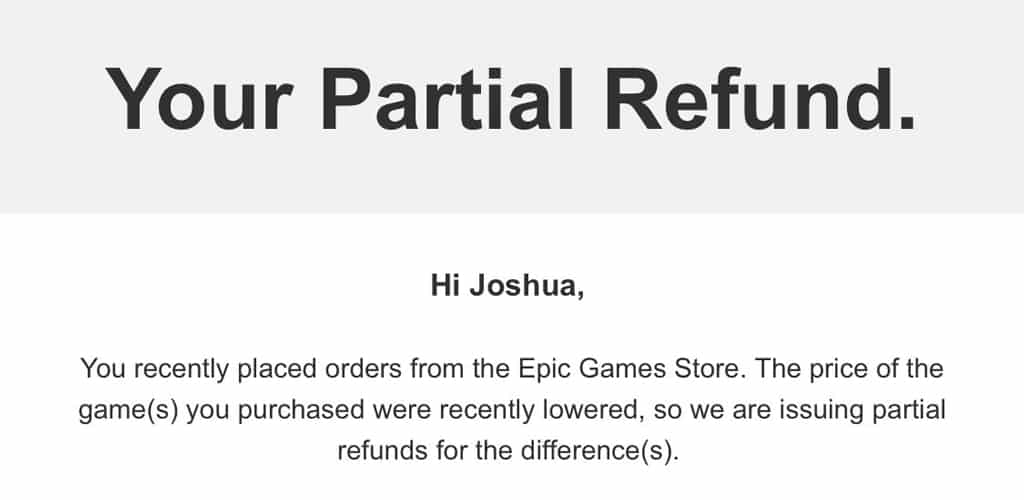Click the word "Your" in the headline
1024x500 pixels.
[x=199, y=99]
